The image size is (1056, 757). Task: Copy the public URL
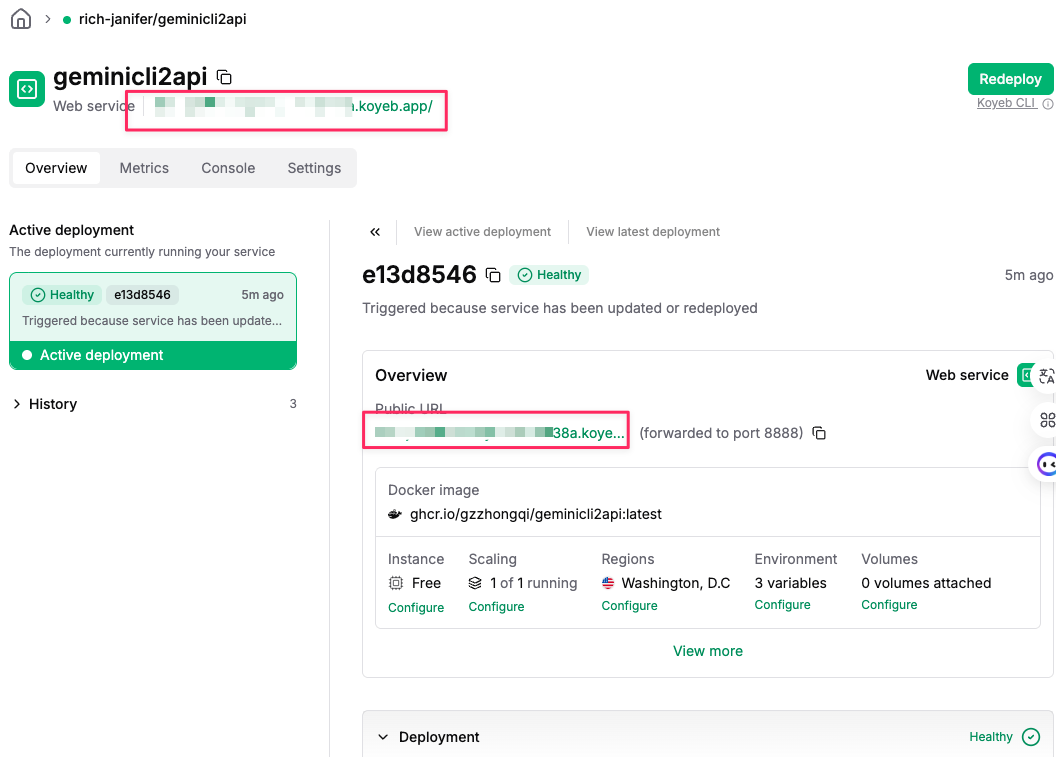click(x=819, y=433)
